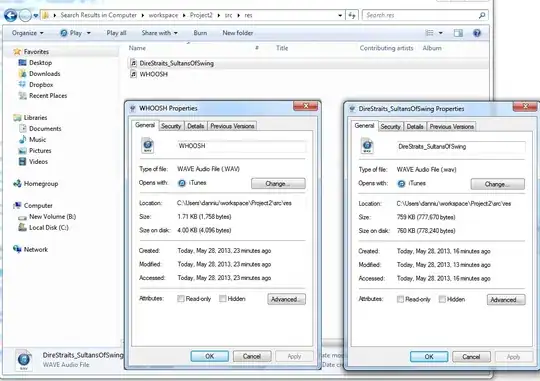Image resolution: width=540 pixels, height=381 pixels.
Task: Sort by the Title column header
Action: point(282,48)
